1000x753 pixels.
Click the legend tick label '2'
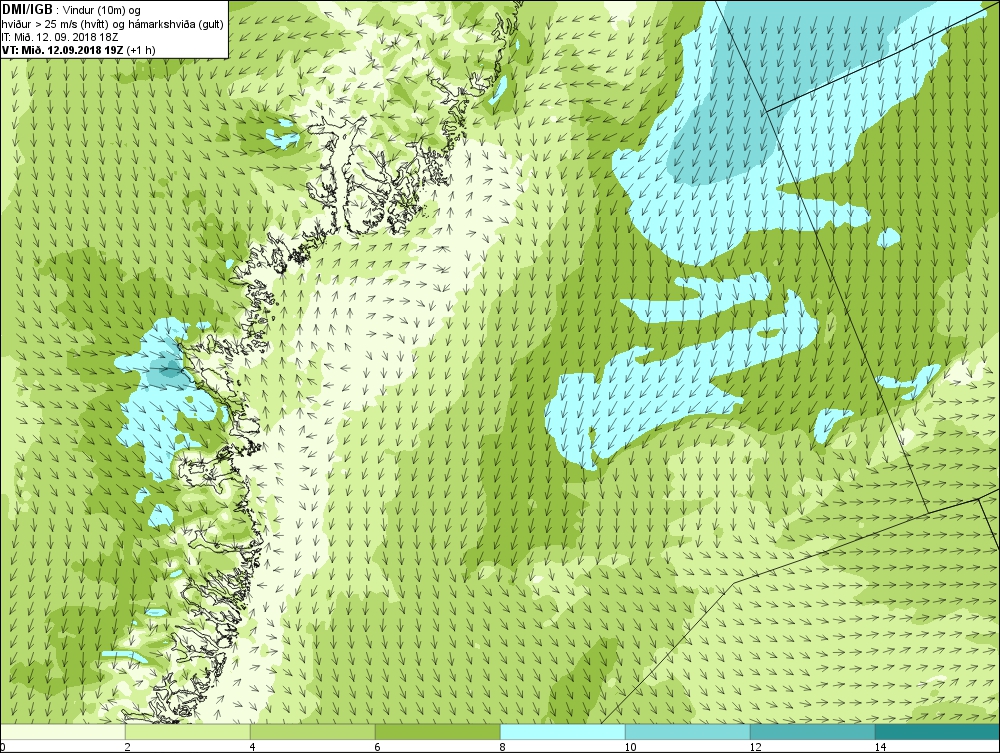coord(128,747)
